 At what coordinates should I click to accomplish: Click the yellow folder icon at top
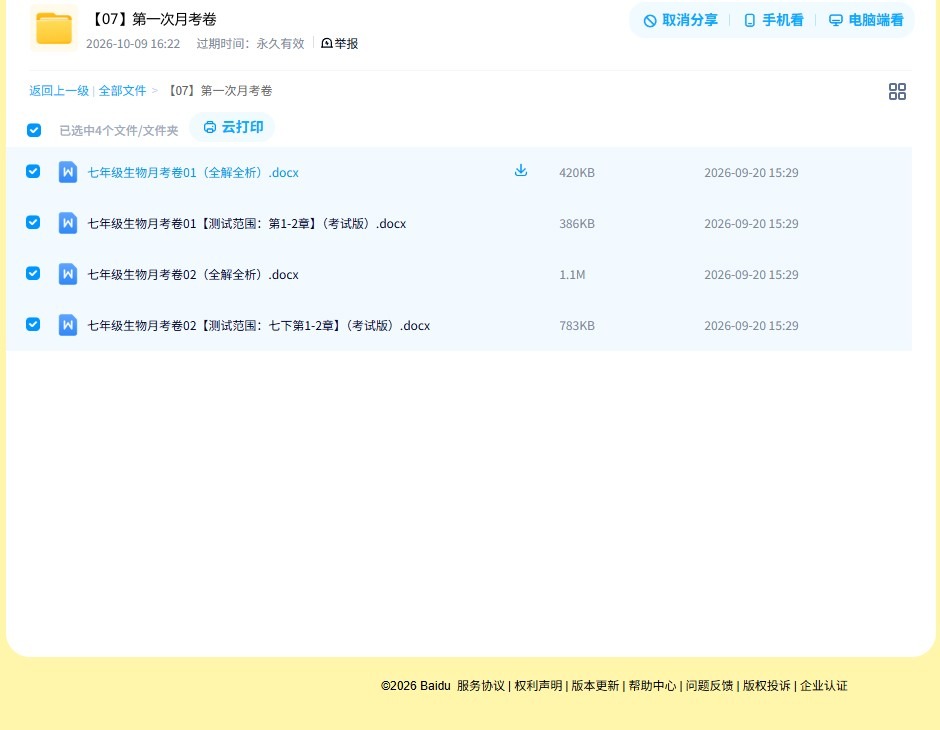click(54, 28)
